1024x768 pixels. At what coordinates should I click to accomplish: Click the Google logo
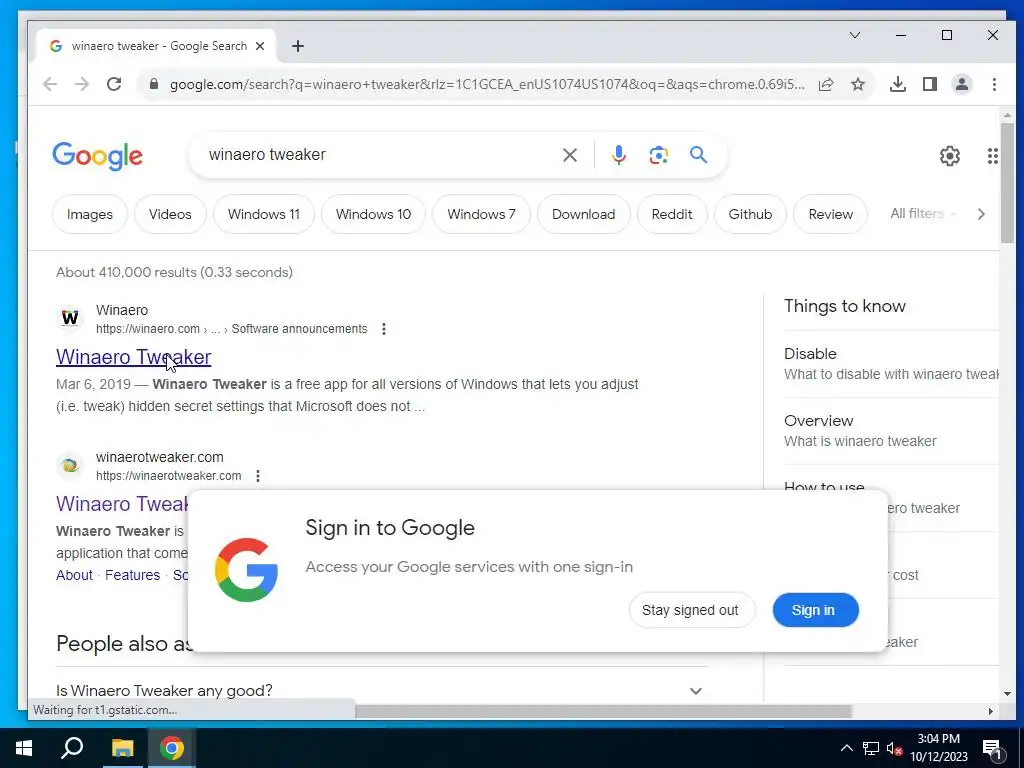(97, 156)
